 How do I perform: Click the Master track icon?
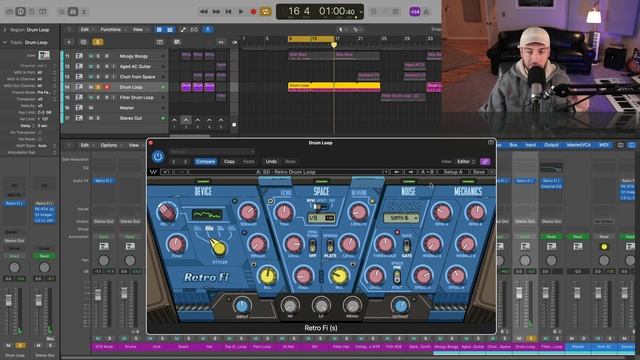click(79, 108)
